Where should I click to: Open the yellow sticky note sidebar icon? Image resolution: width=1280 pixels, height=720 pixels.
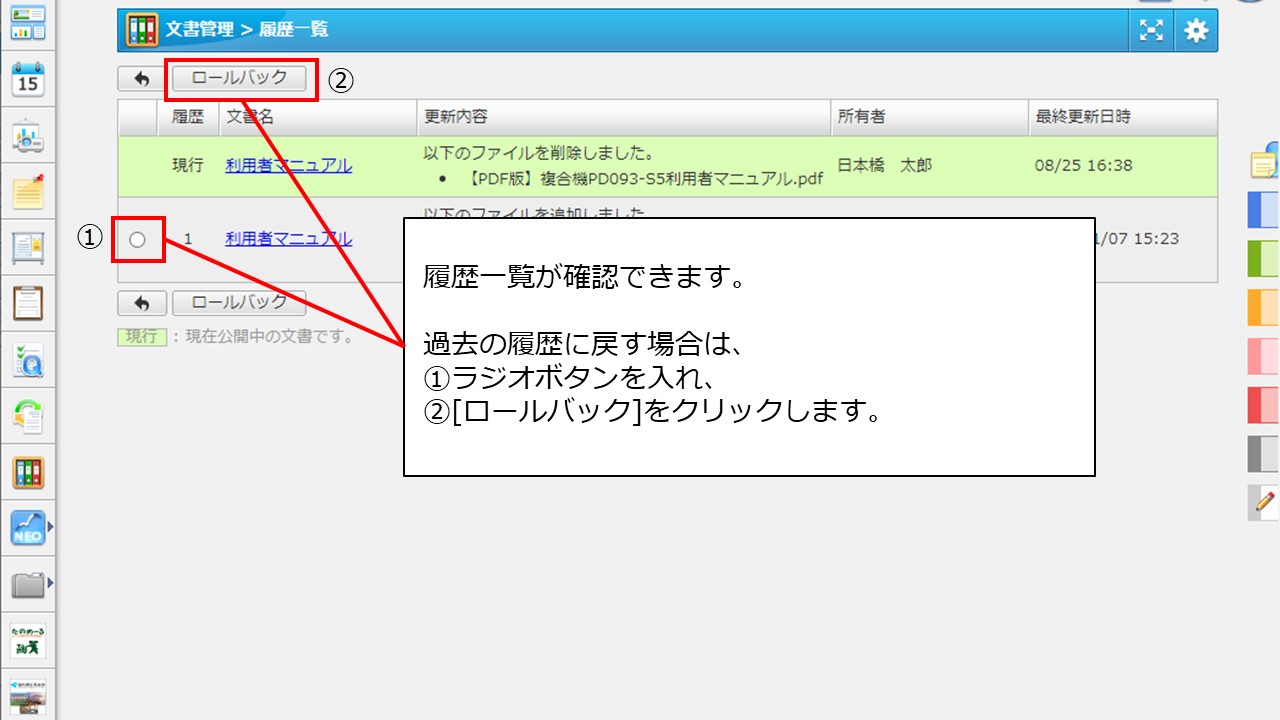click(28, 191)
